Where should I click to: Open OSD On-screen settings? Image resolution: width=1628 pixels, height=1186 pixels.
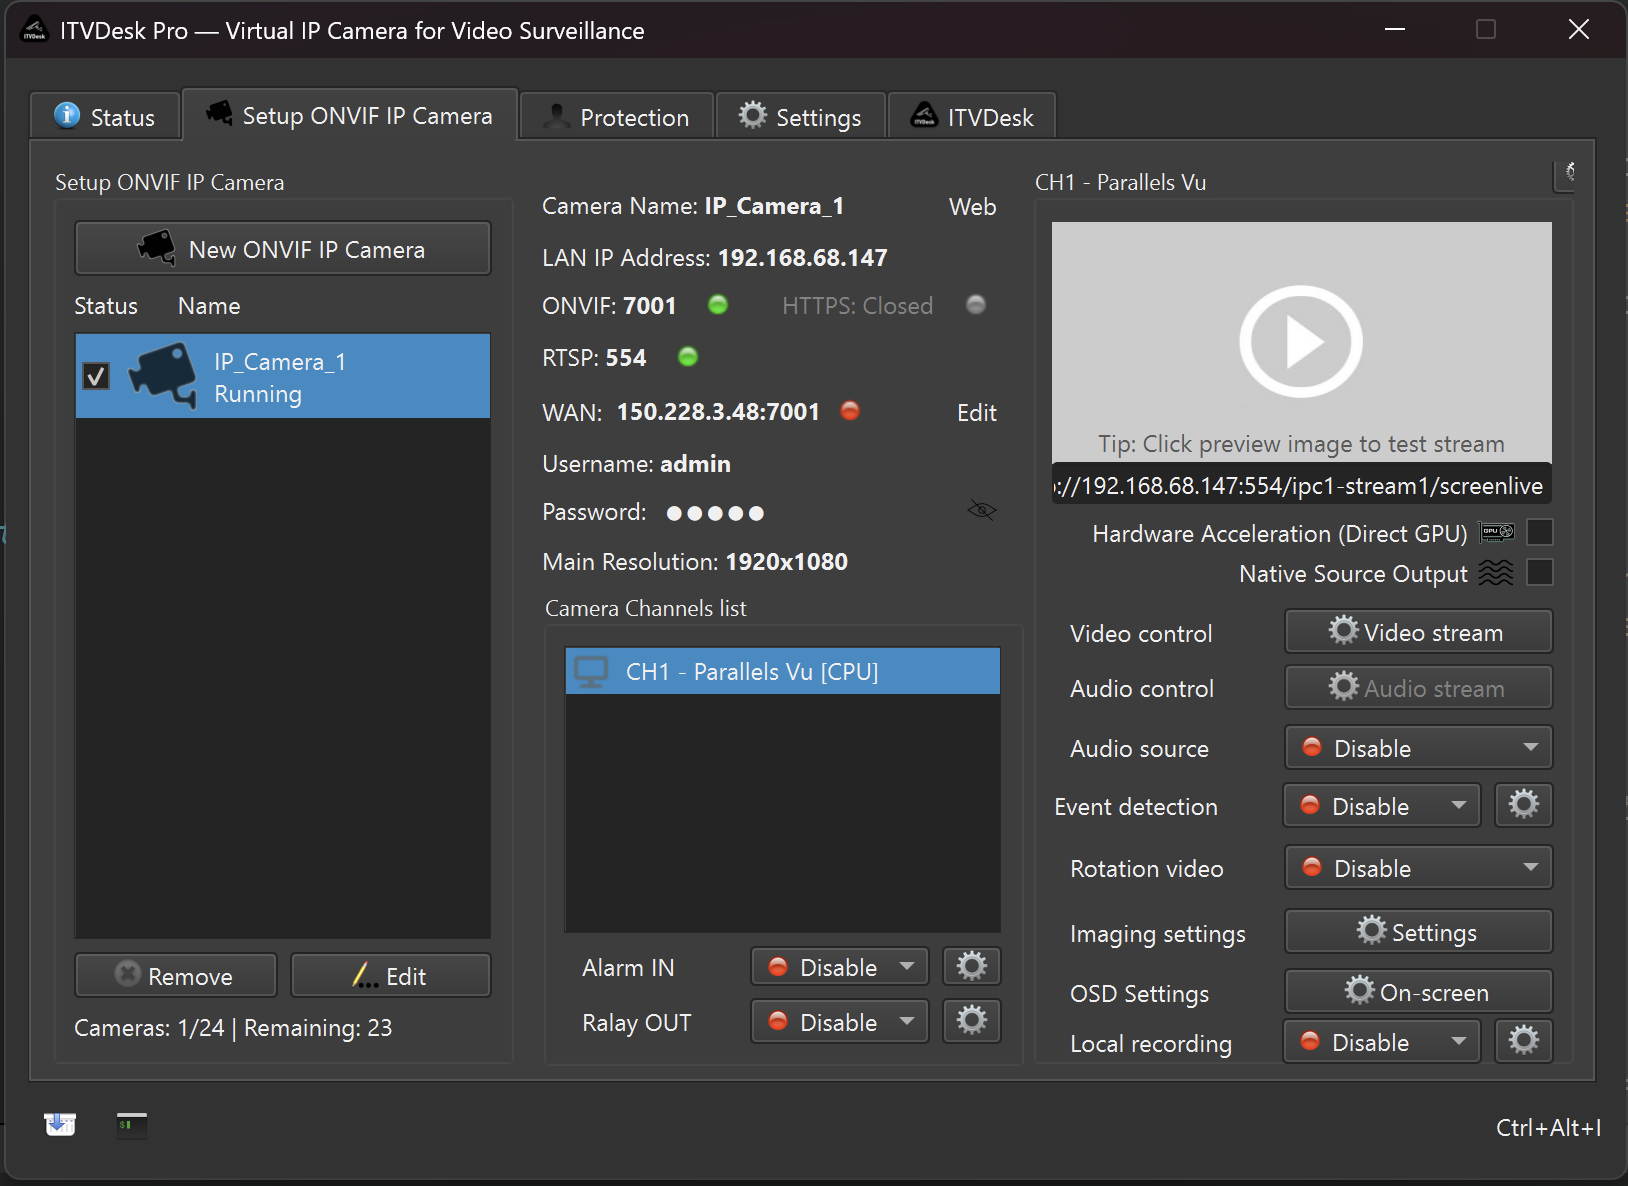click(1418, 992)
